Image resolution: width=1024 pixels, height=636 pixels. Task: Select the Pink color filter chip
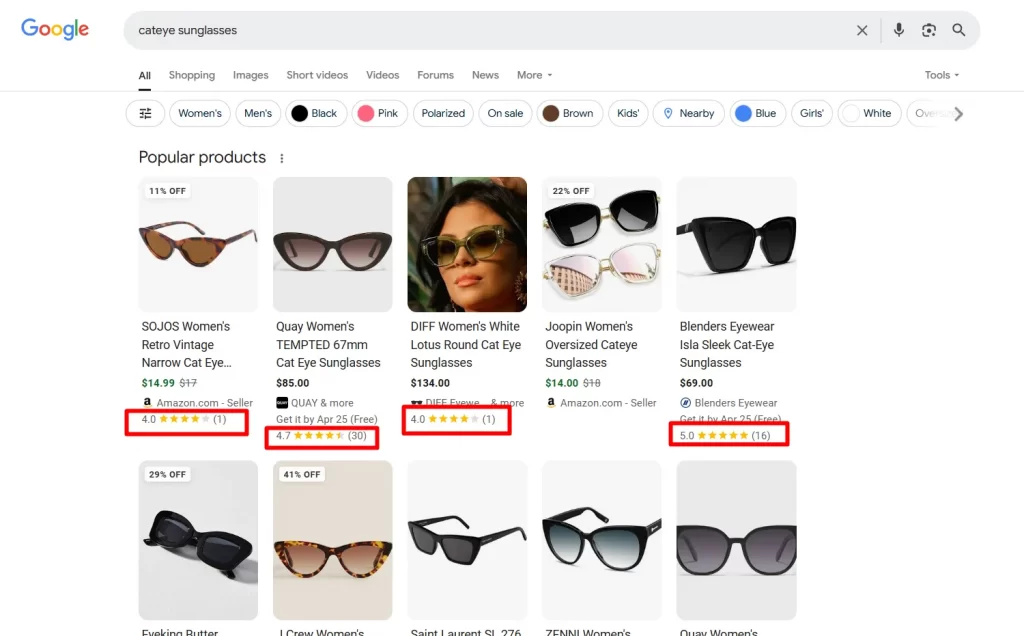379,114
